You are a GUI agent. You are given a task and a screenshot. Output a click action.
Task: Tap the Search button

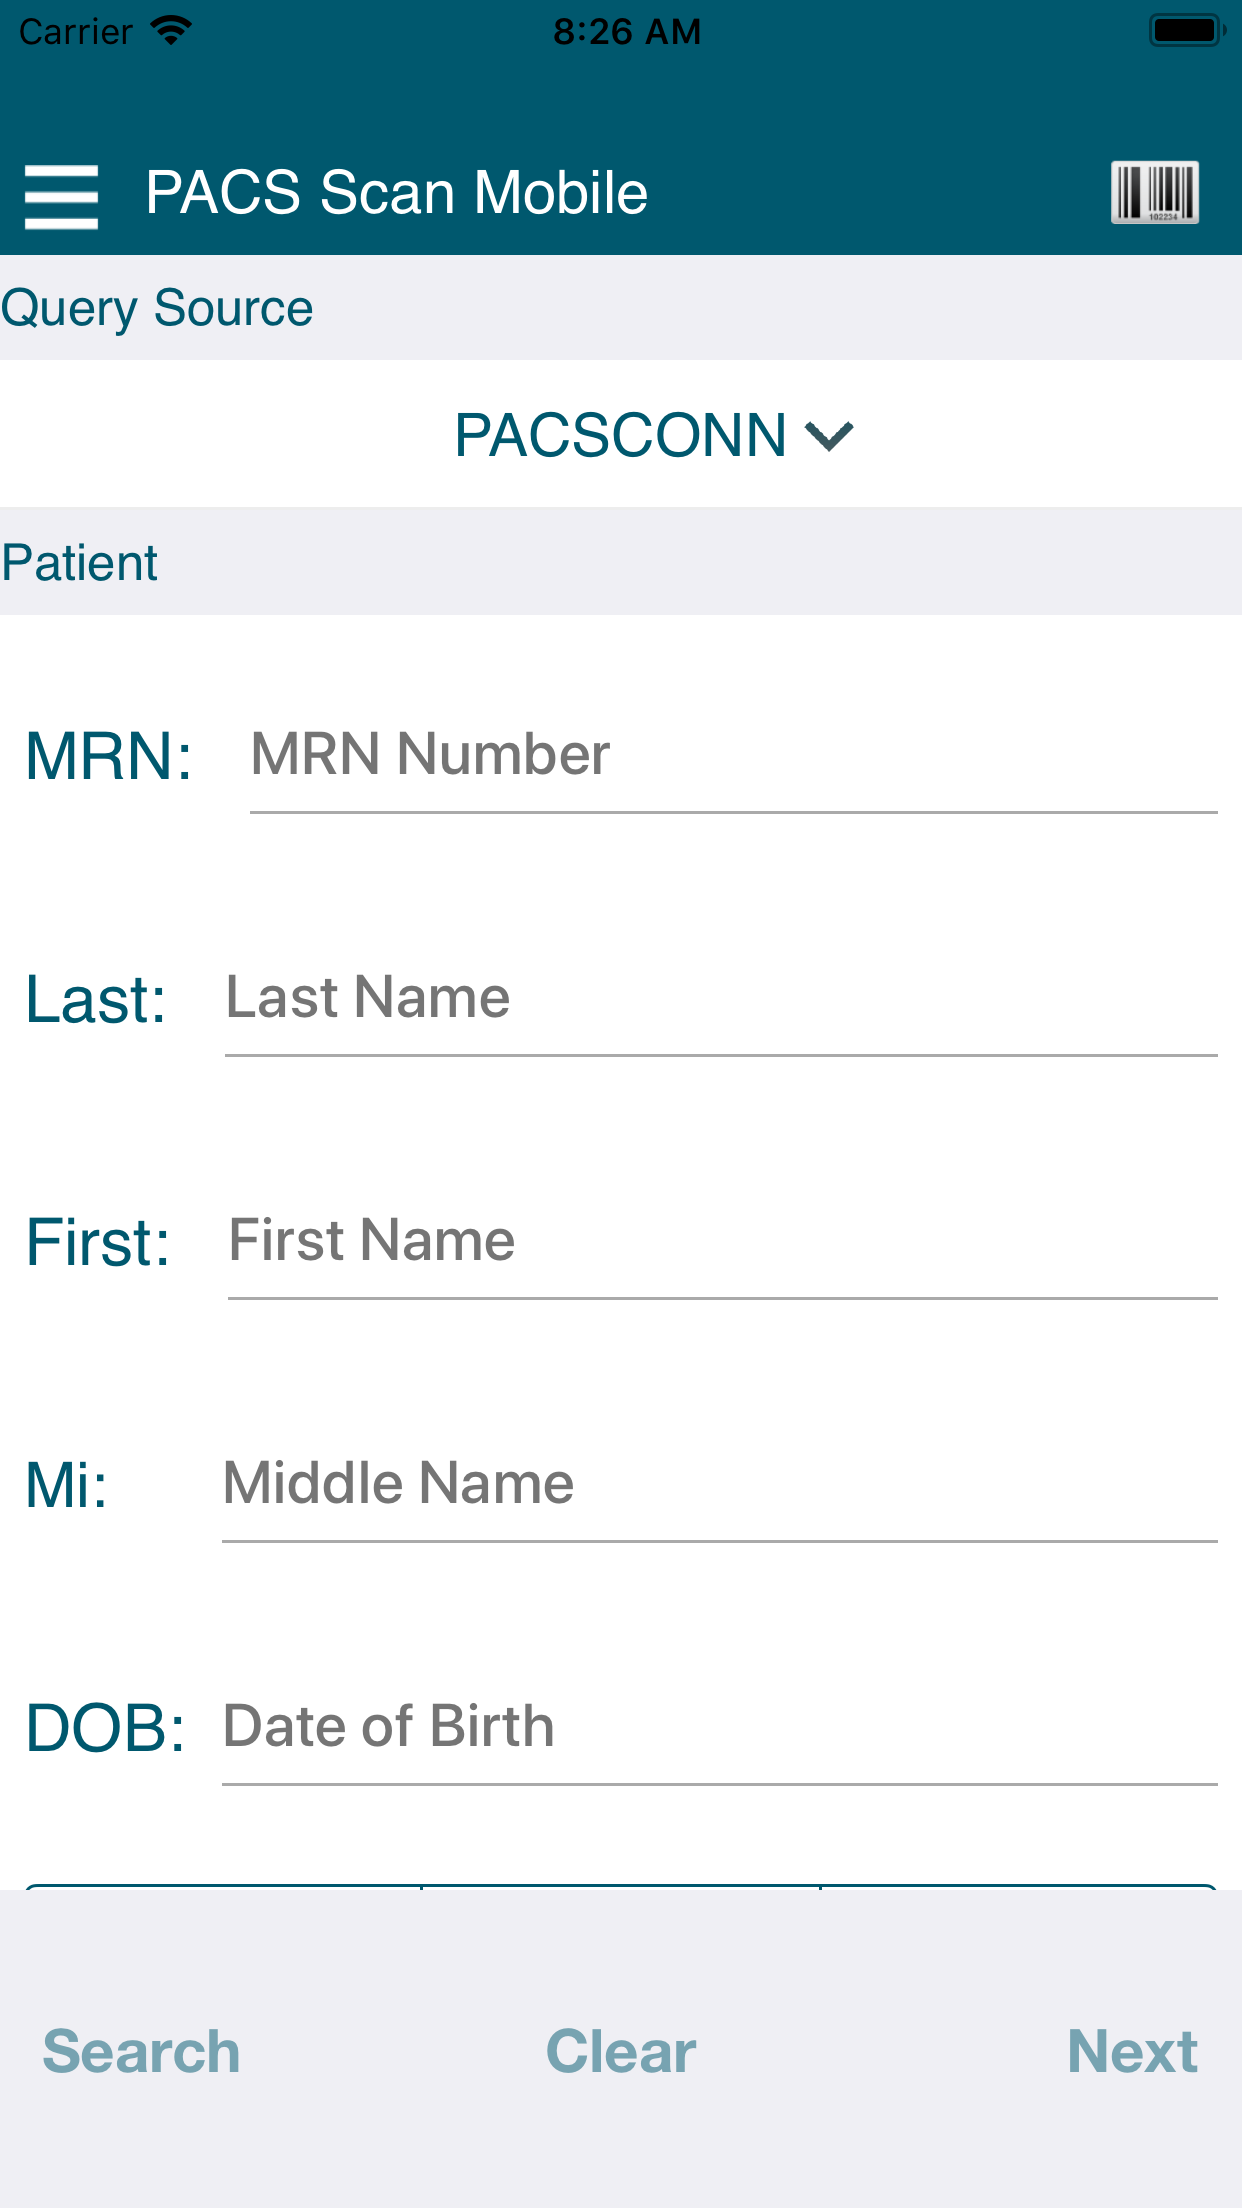[x=141, y=2052]
